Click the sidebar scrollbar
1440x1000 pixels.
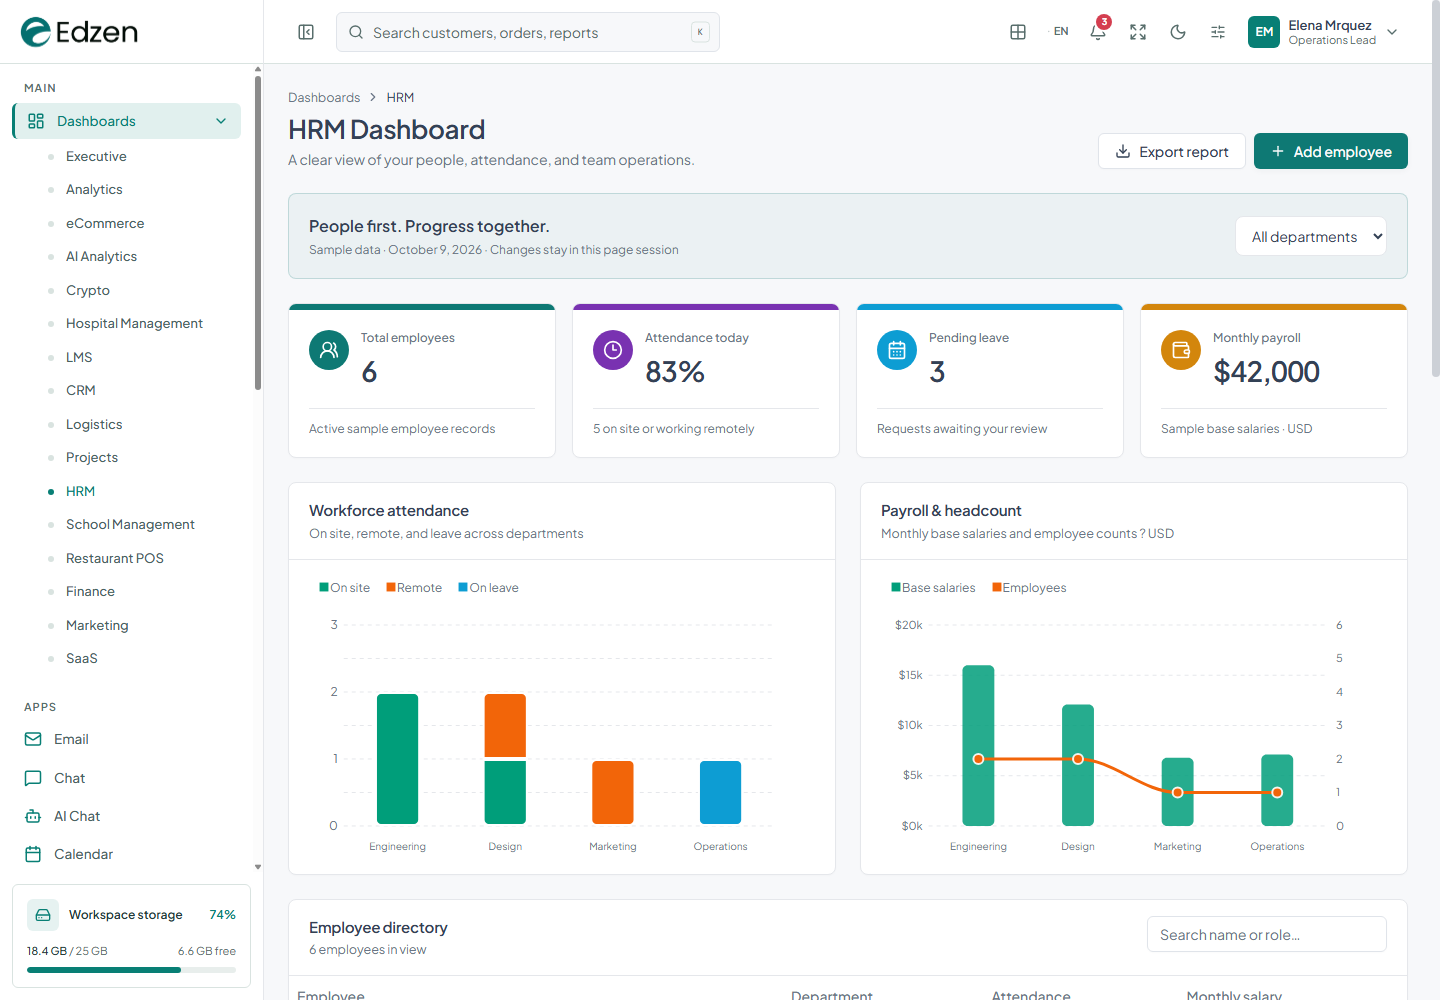point(258,235)
